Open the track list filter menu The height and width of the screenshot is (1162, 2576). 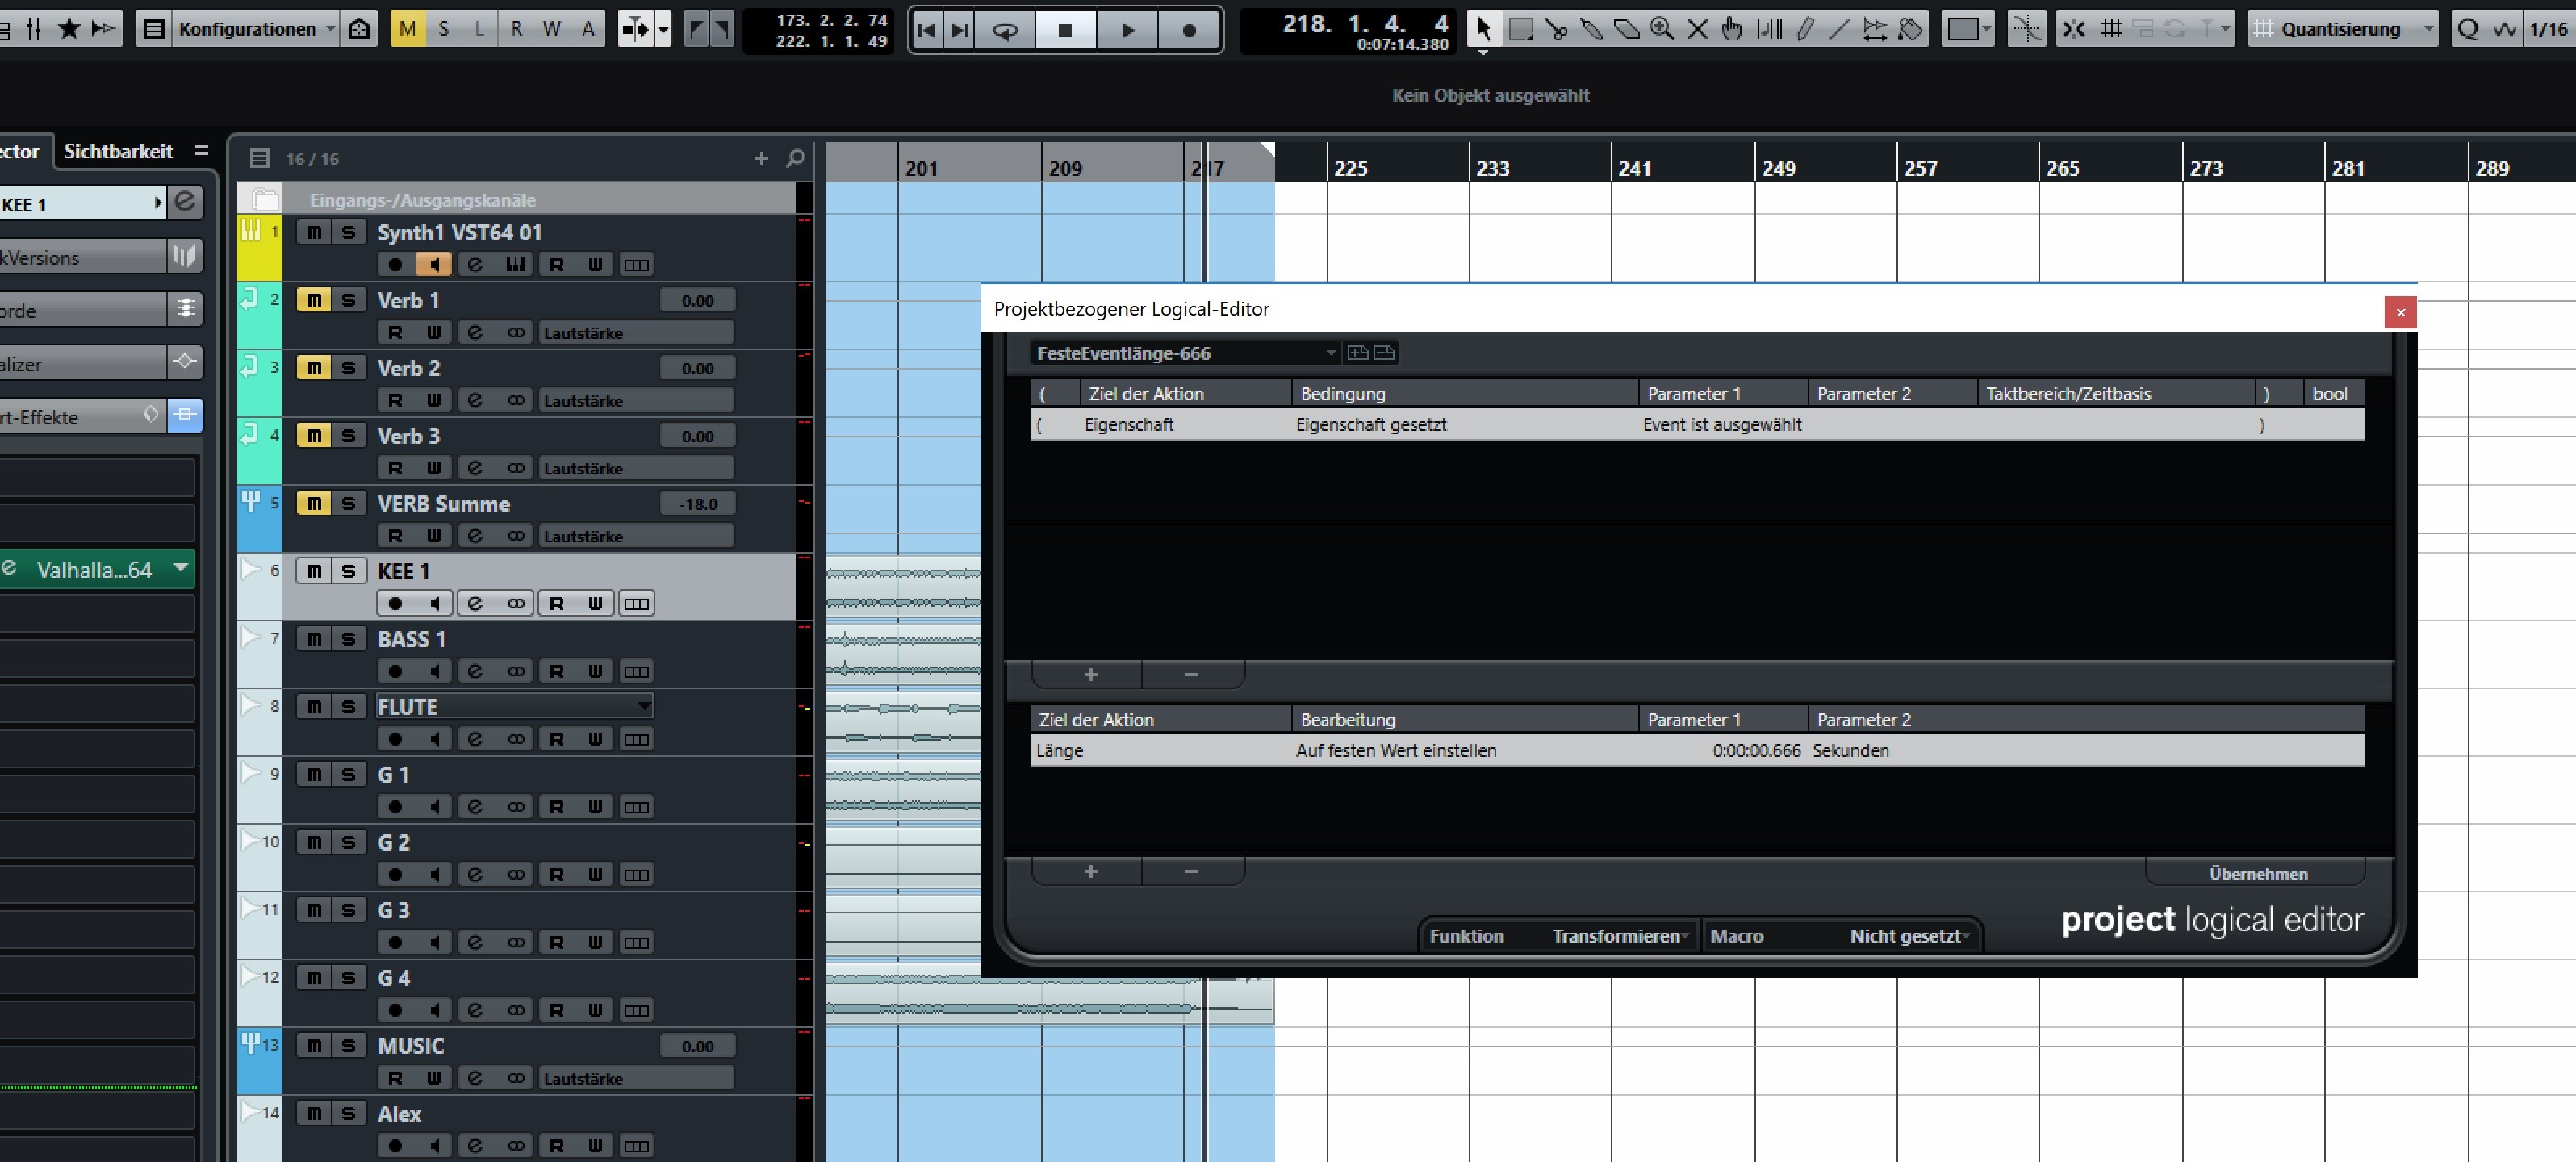point(260,158)
